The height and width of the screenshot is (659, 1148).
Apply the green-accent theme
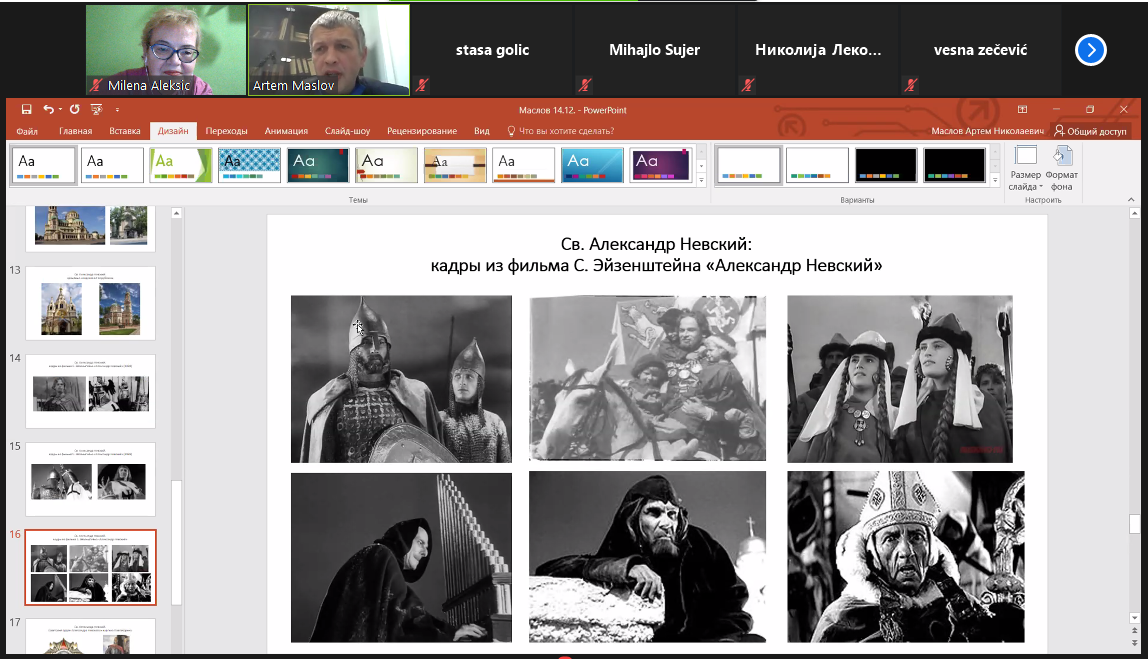pyautogui.click(x=181, y=165)
